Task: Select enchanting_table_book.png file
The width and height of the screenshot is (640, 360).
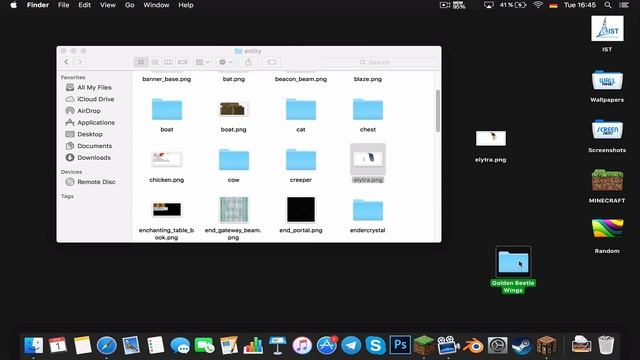Action: point(167,210)
